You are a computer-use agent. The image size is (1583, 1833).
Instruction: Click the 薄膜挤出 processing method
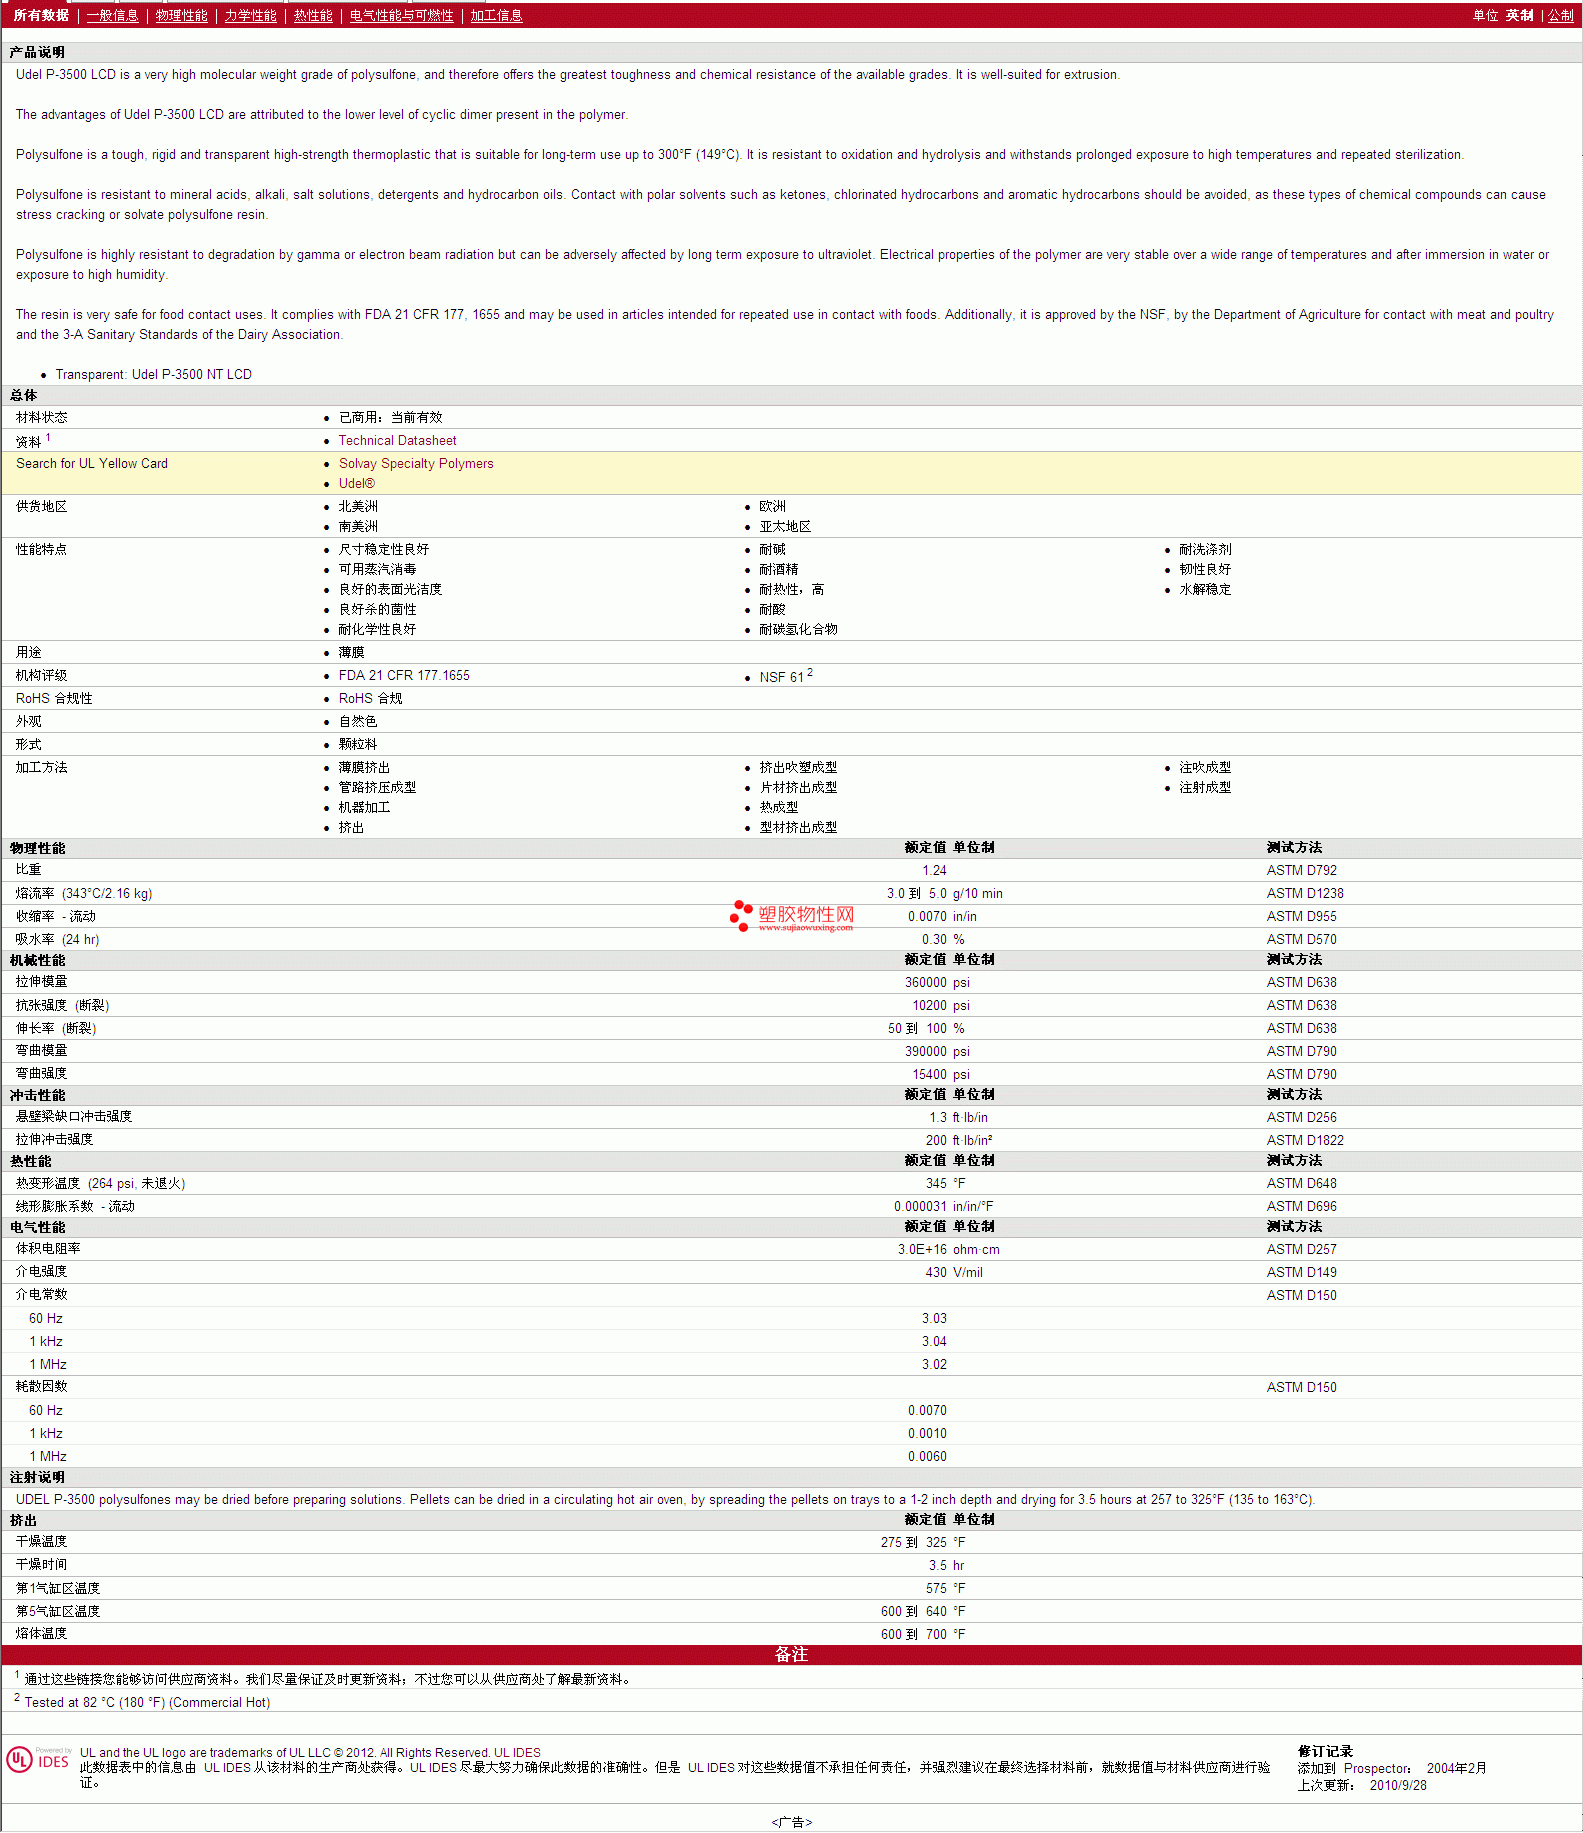(364, 768)
